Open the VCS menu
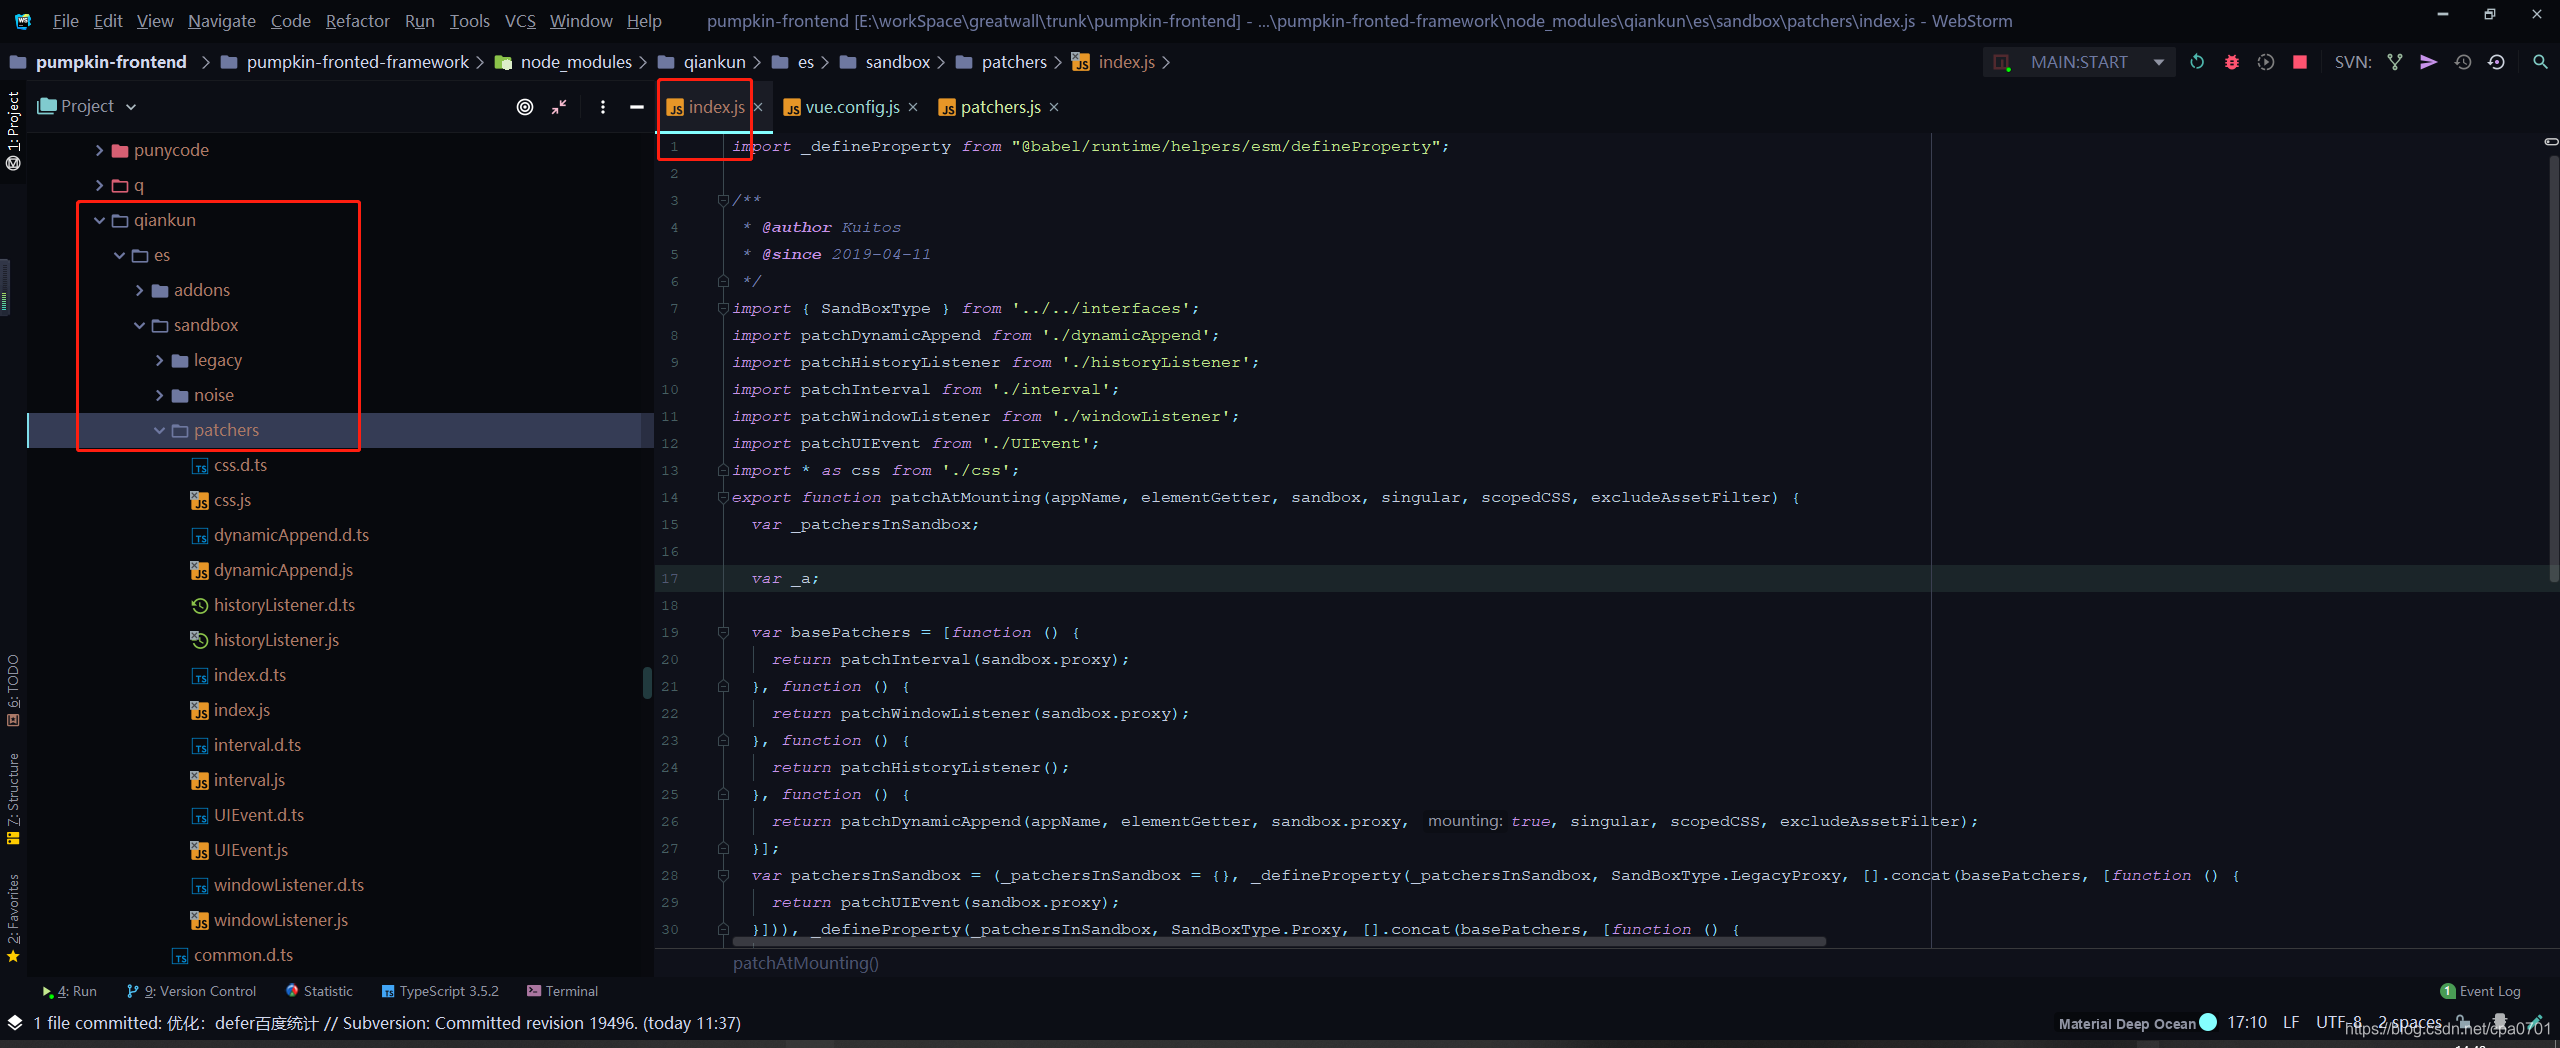2560x1048 pixels. click(520, 20)
